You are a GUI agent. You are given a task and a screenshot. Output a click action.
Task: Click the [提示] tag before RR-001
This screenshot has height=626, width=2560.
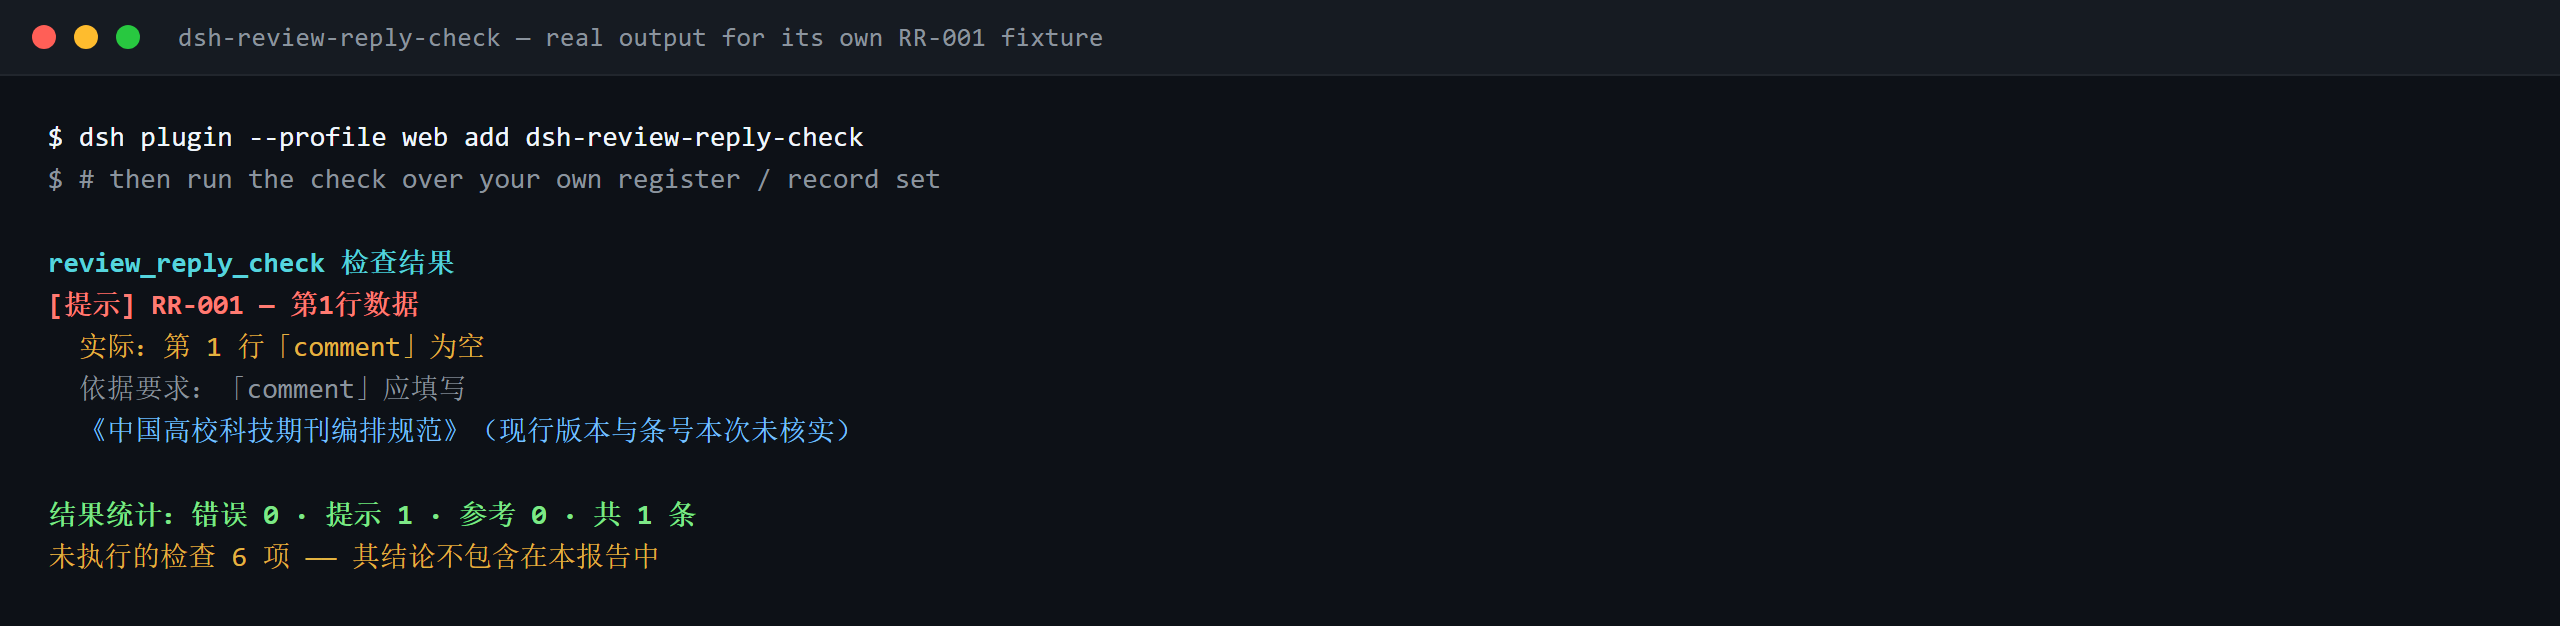92,305
